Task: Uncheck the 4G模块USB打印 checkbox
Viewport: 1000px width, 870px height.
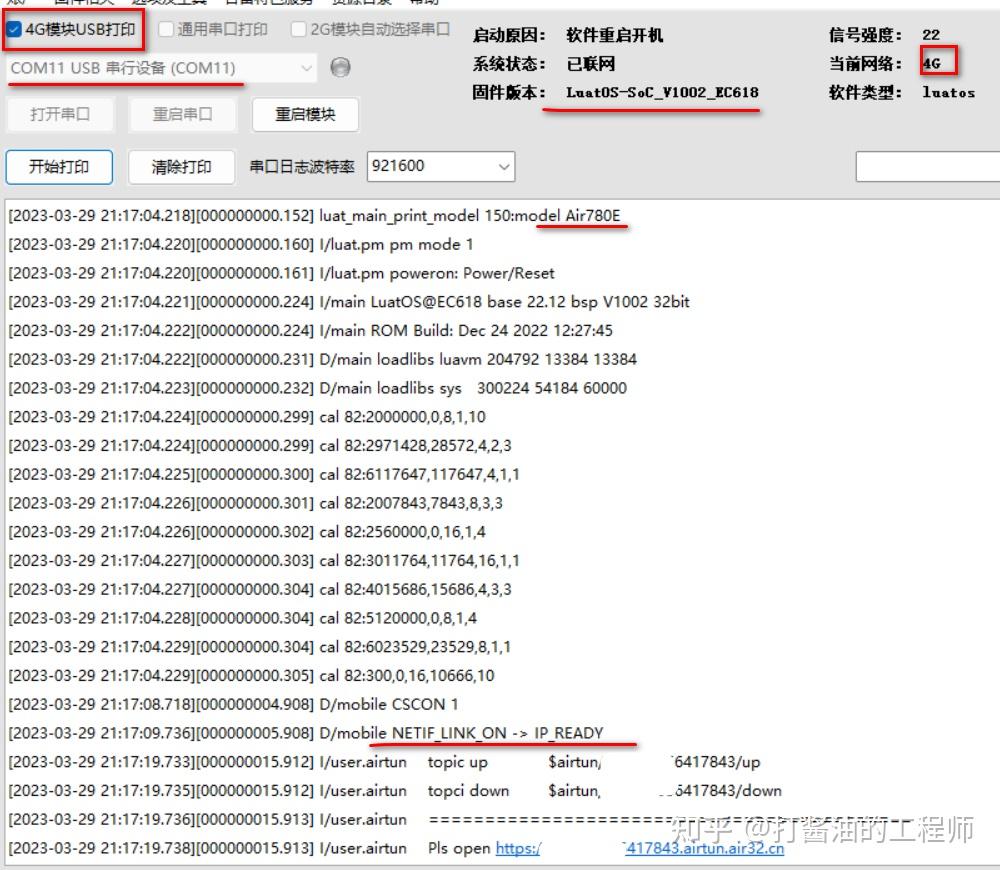Action: pos(14,29)
